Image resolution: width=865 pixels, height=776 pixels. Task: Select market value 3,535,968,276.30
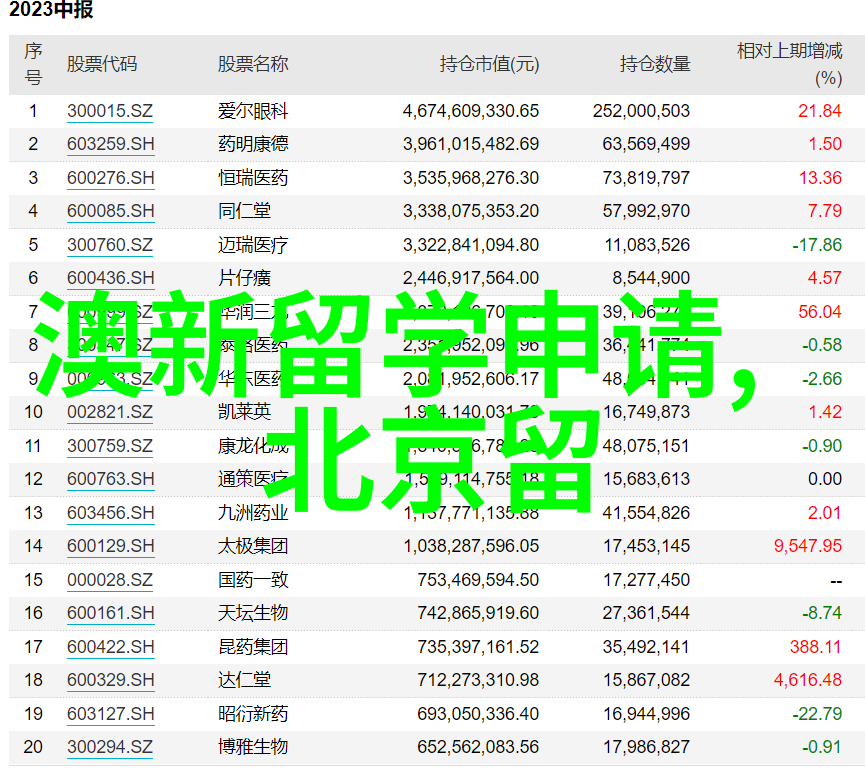coord(471,178)
